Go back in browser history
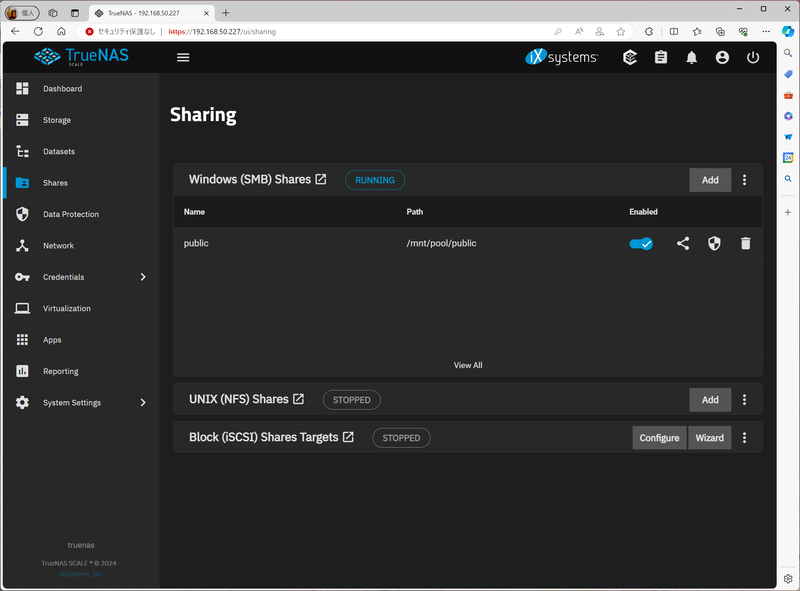The image size is (800, 591). (15, 32)
